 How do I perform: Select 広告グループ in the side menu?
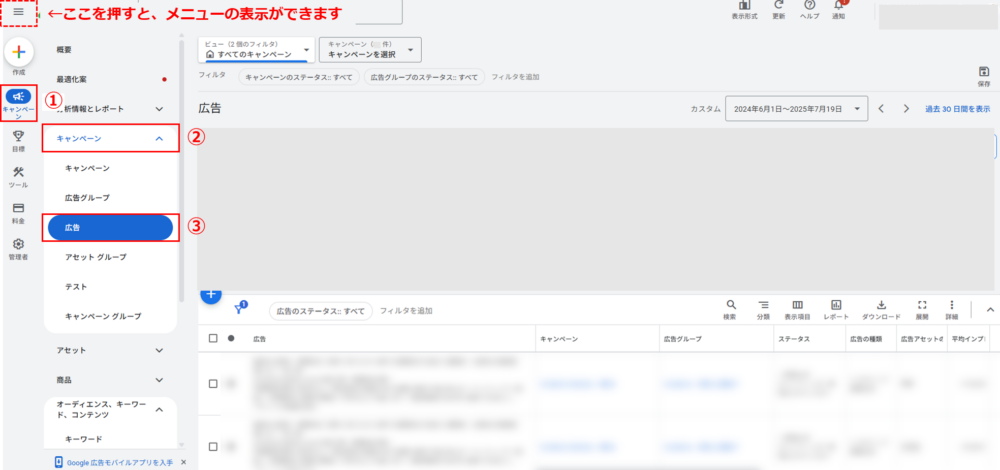87,198
